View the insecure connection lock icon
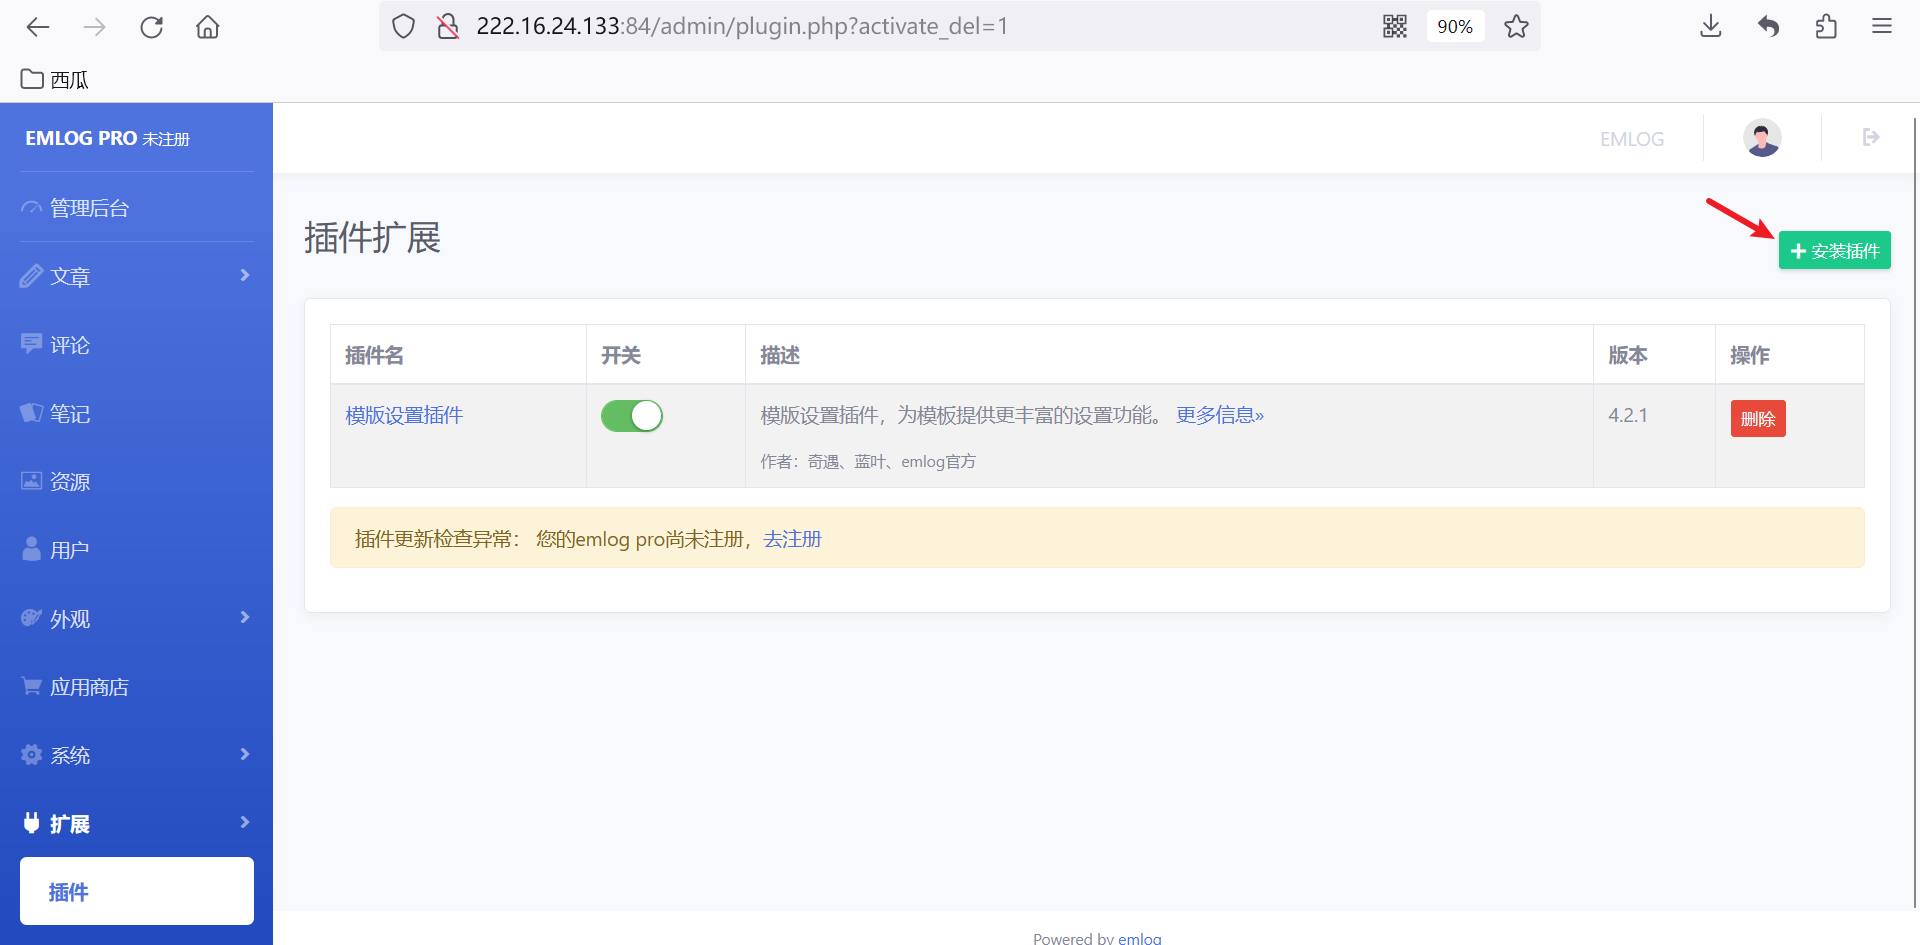The width and height of the screenshot is (1920, 945). pyautogui.click(x=448, y=26)
